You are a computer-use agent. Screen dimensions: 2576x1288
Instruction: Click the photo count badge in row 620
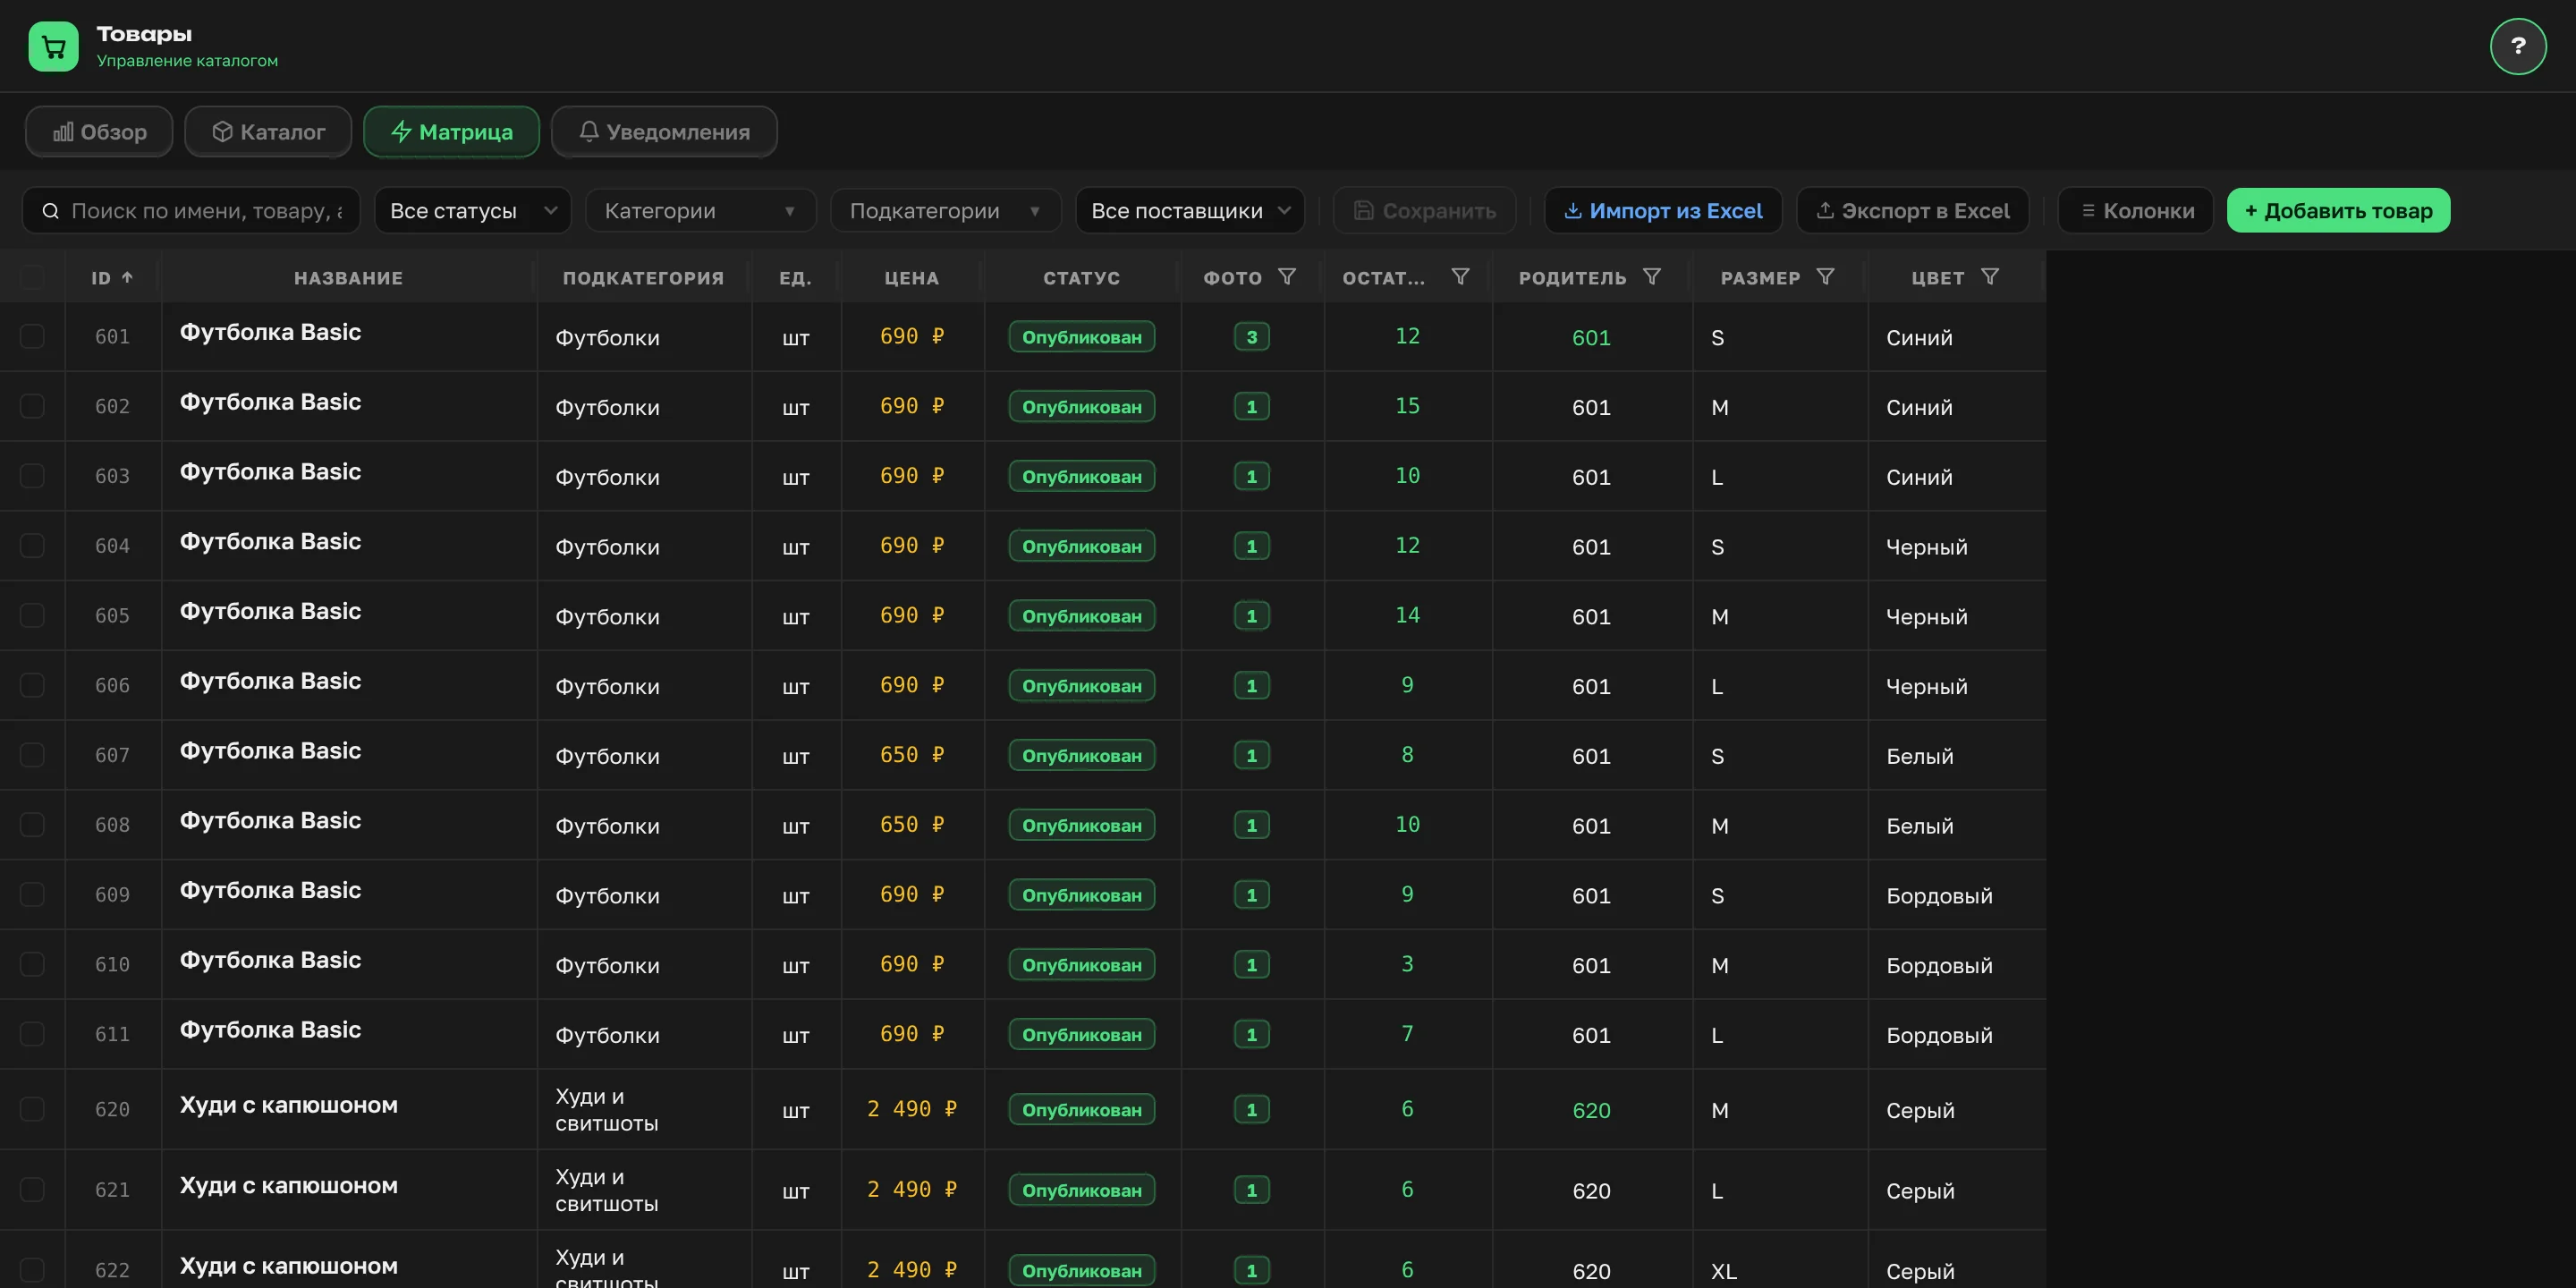(1251, 1109)
